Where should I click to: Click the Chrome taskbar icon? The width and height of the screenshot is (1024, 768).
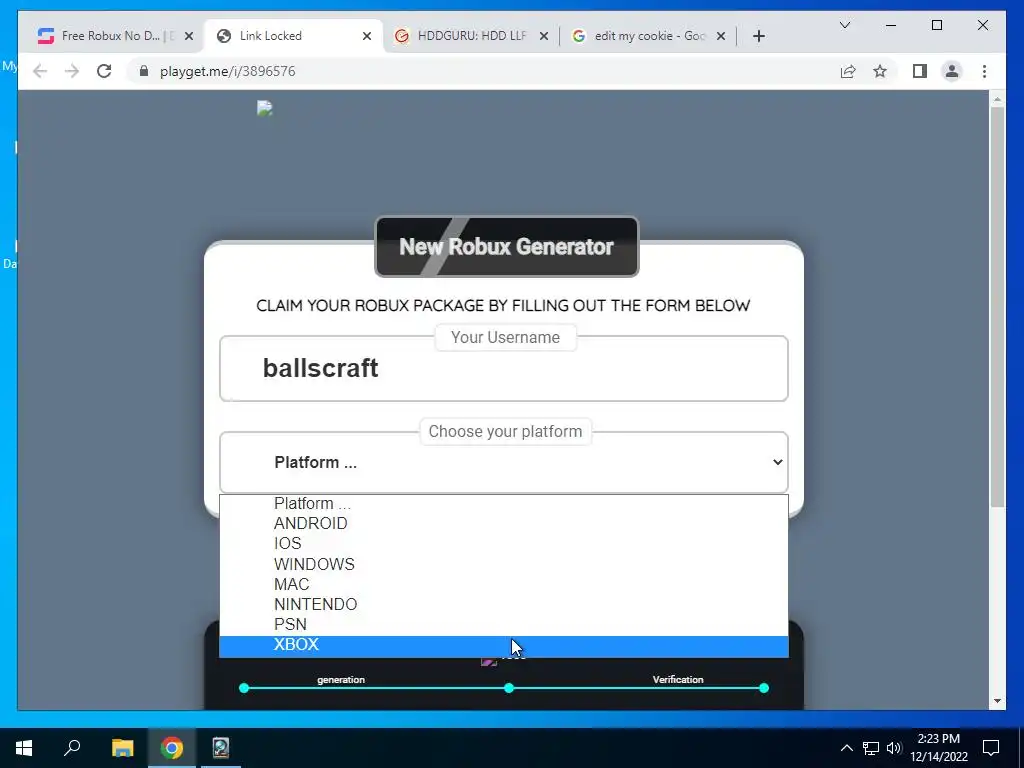coord(172,748)
